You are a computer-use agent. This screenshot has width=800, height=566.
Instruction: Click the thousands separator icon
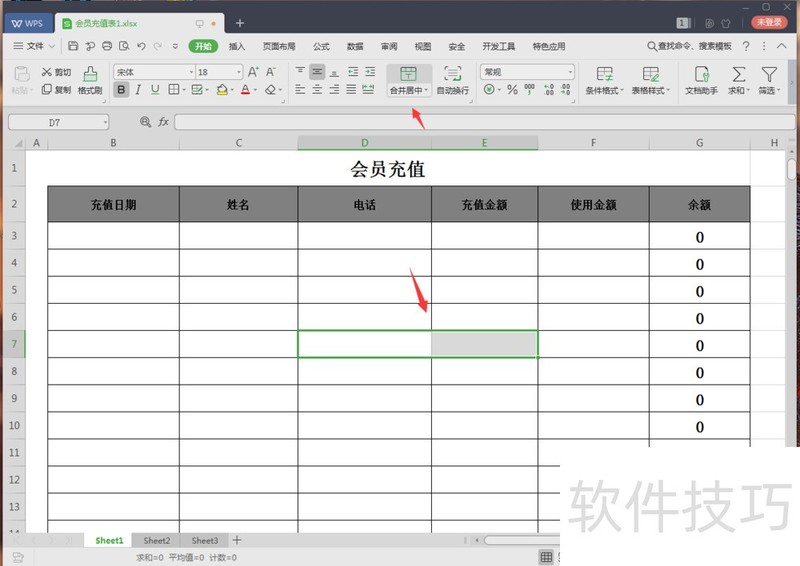(x=530, y=89)
